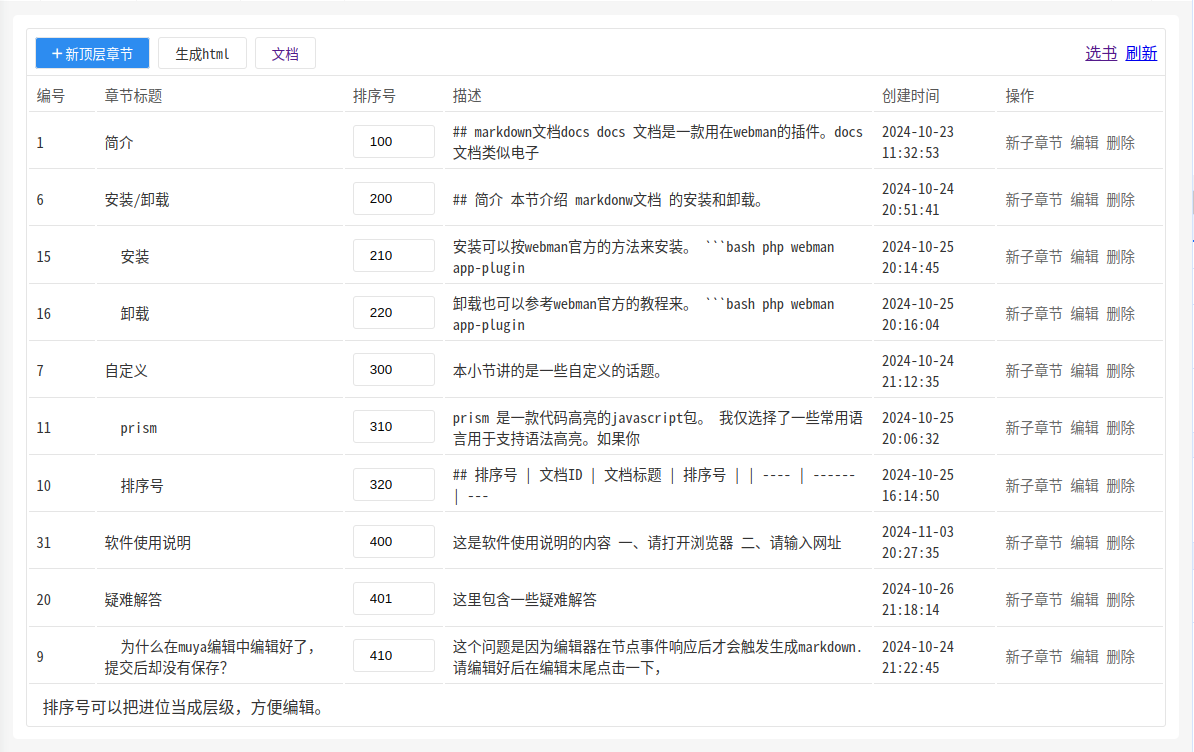This screenshot has height=752, width=1194.
Task: Click the sort number field showing 200
Action: pos(394,199)
